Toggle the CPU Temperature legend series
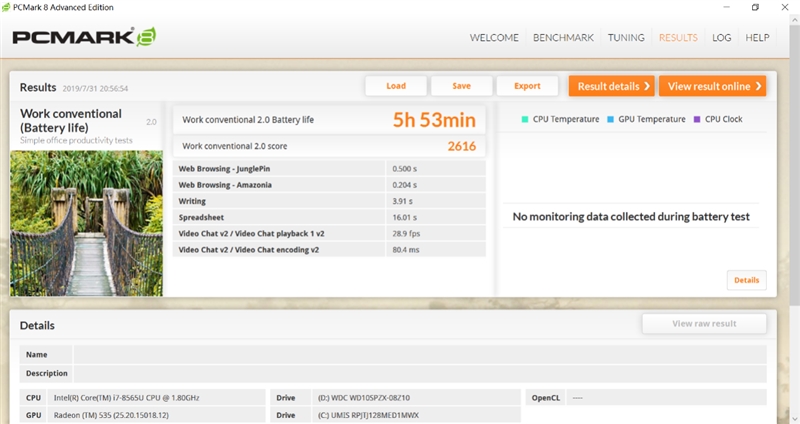The width and height of the screenshot is (800, 424). click(560, 119)
